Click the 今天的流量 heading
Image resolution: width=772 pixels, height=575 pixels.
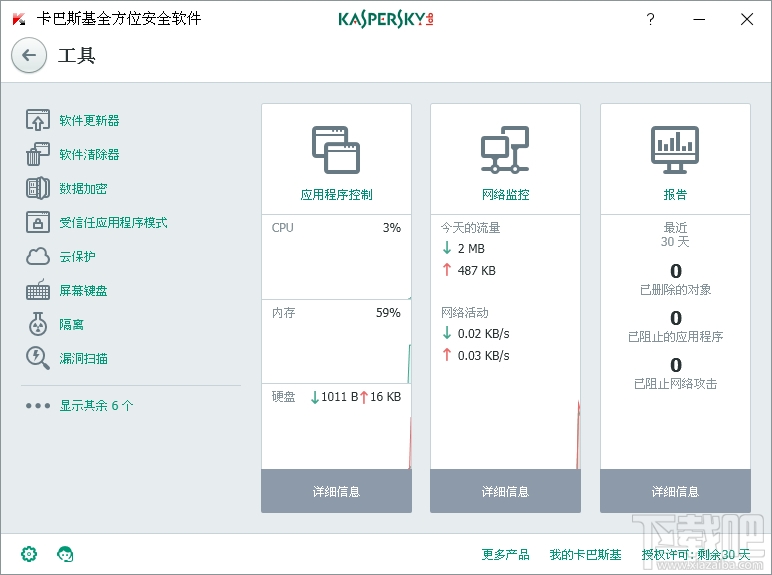point(470,227)
